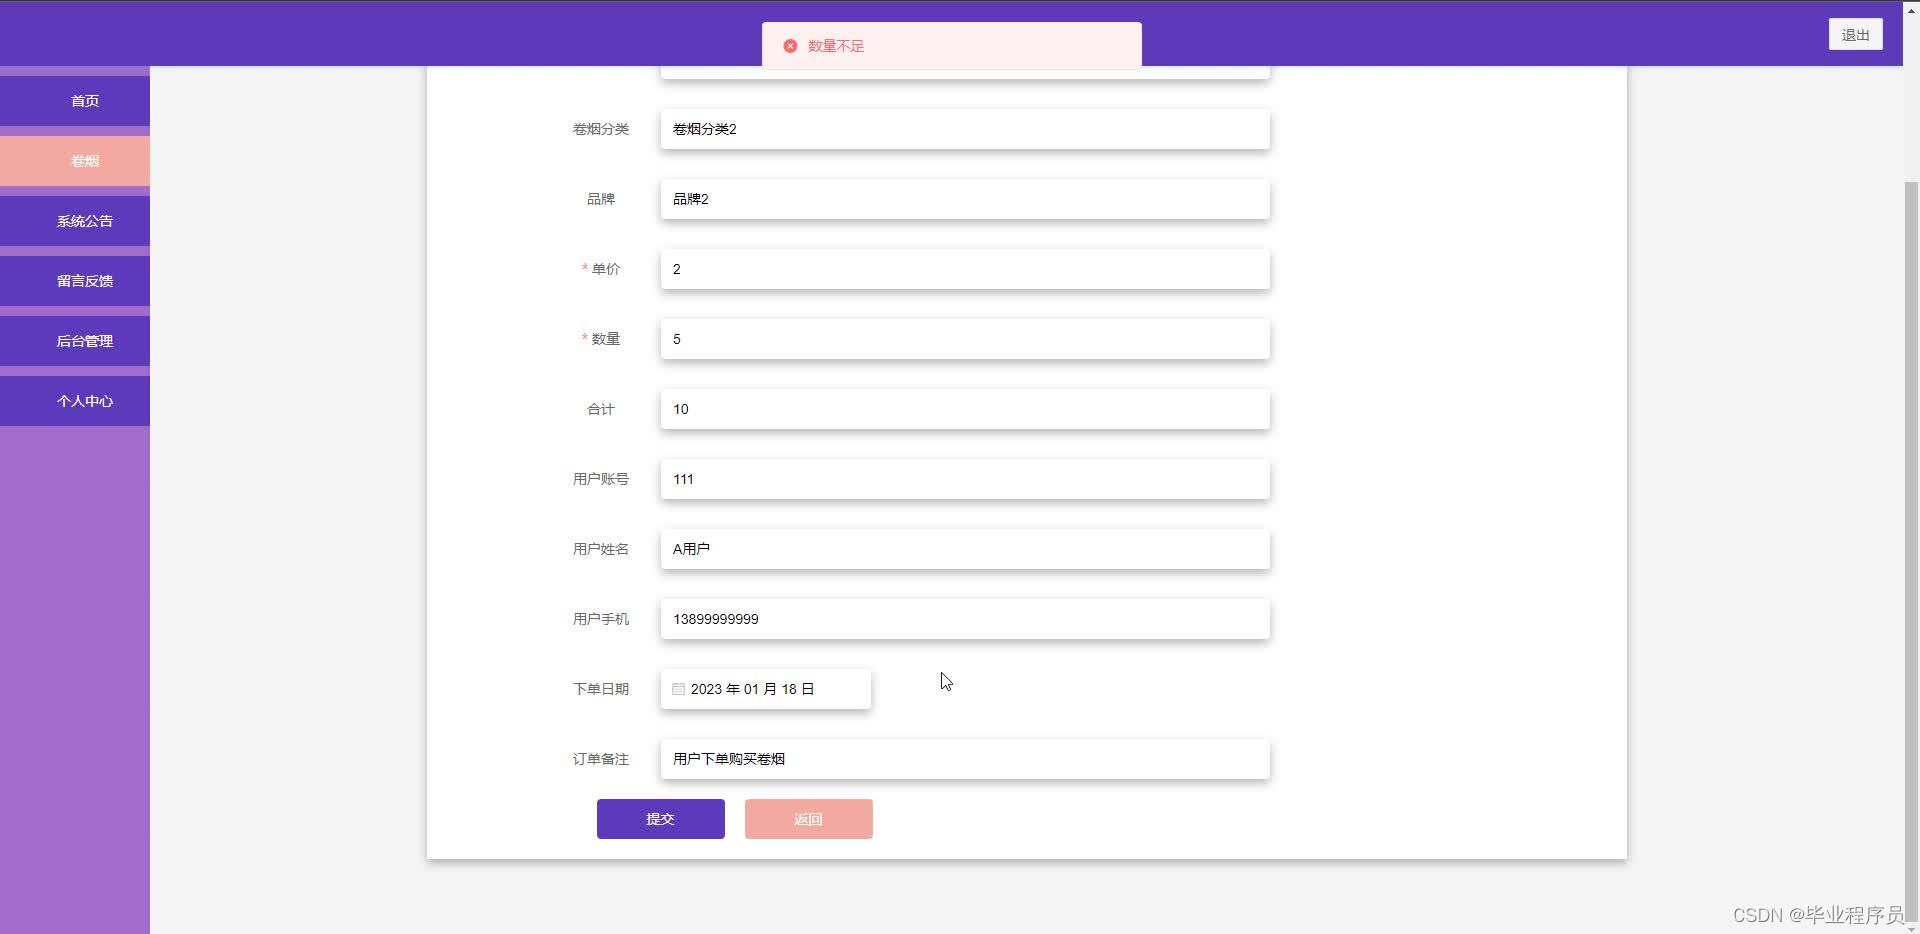Screen dimensions: 1920x934
Task: Select the 卷烟 sidebar item
Action: (75, 161)
